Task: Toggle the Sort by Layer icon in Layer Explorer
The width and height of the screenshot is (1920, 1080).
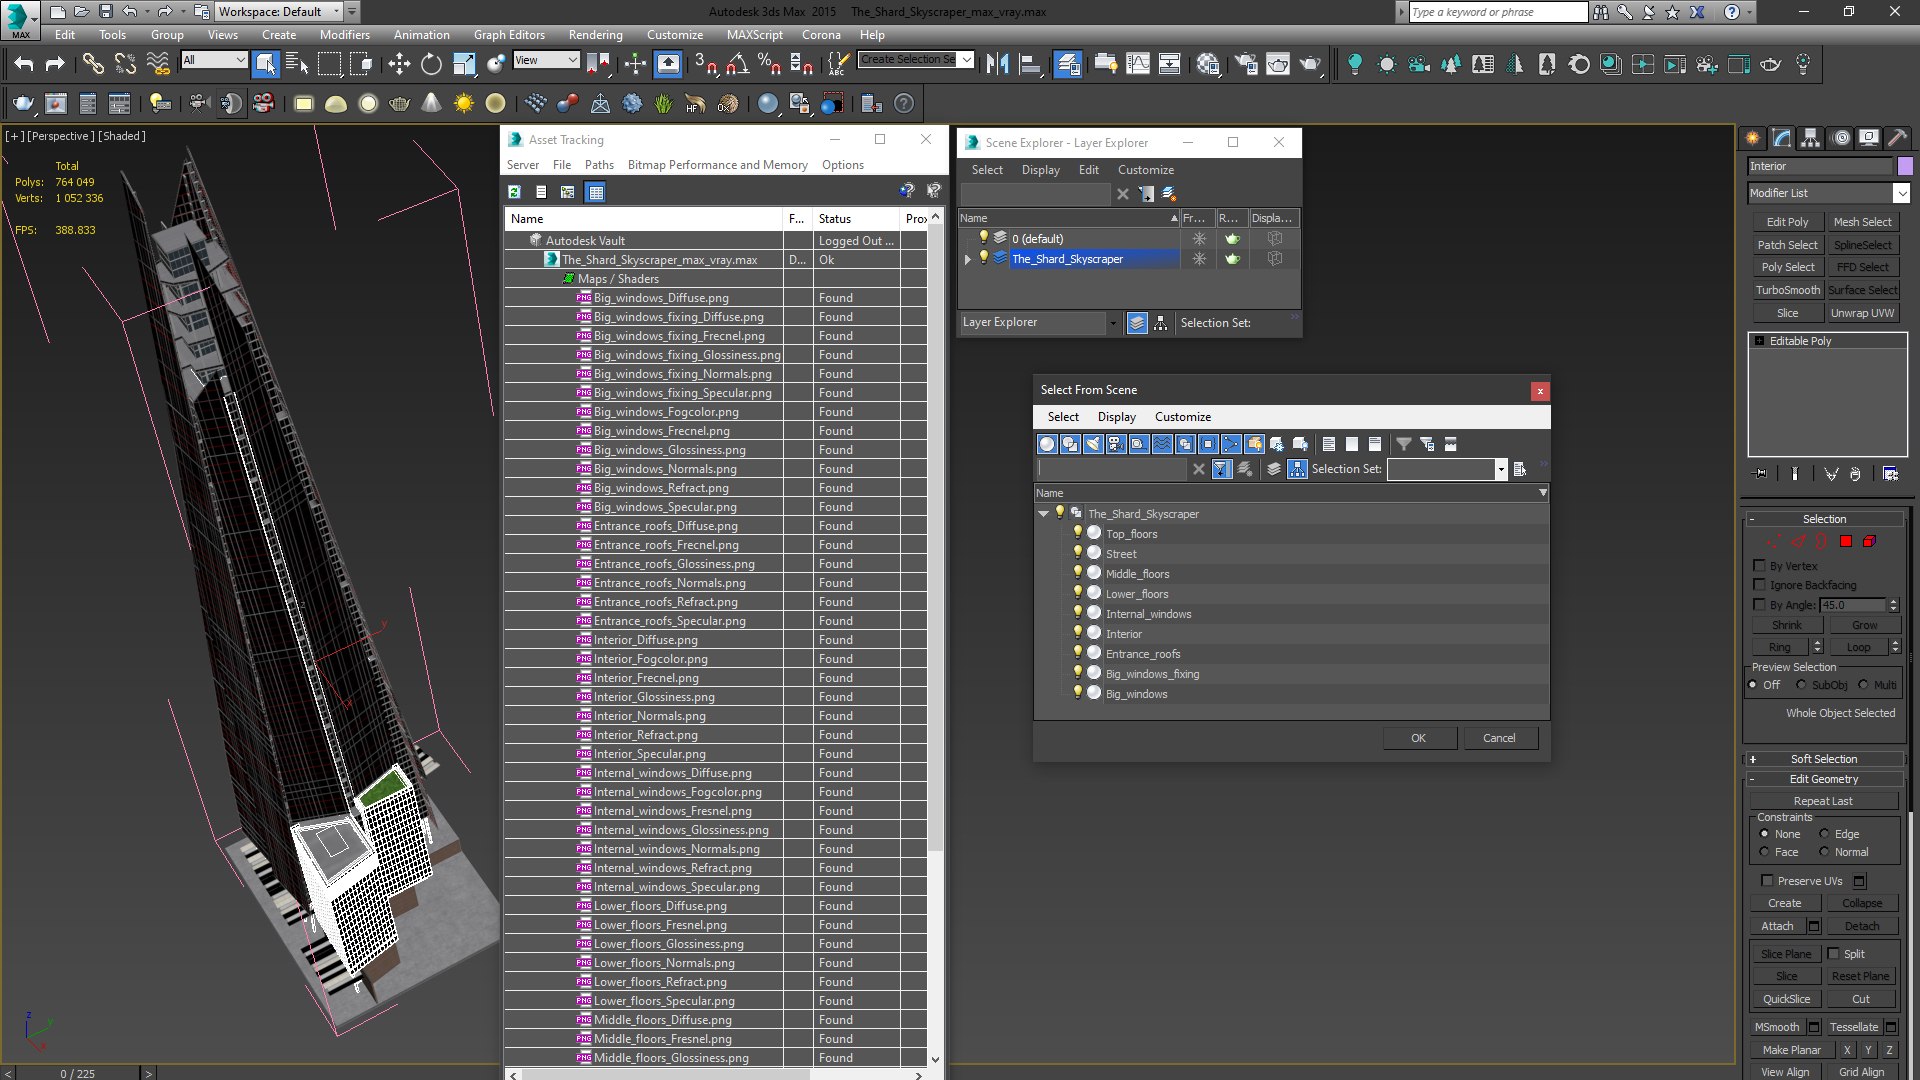Action: [1137, 323]
